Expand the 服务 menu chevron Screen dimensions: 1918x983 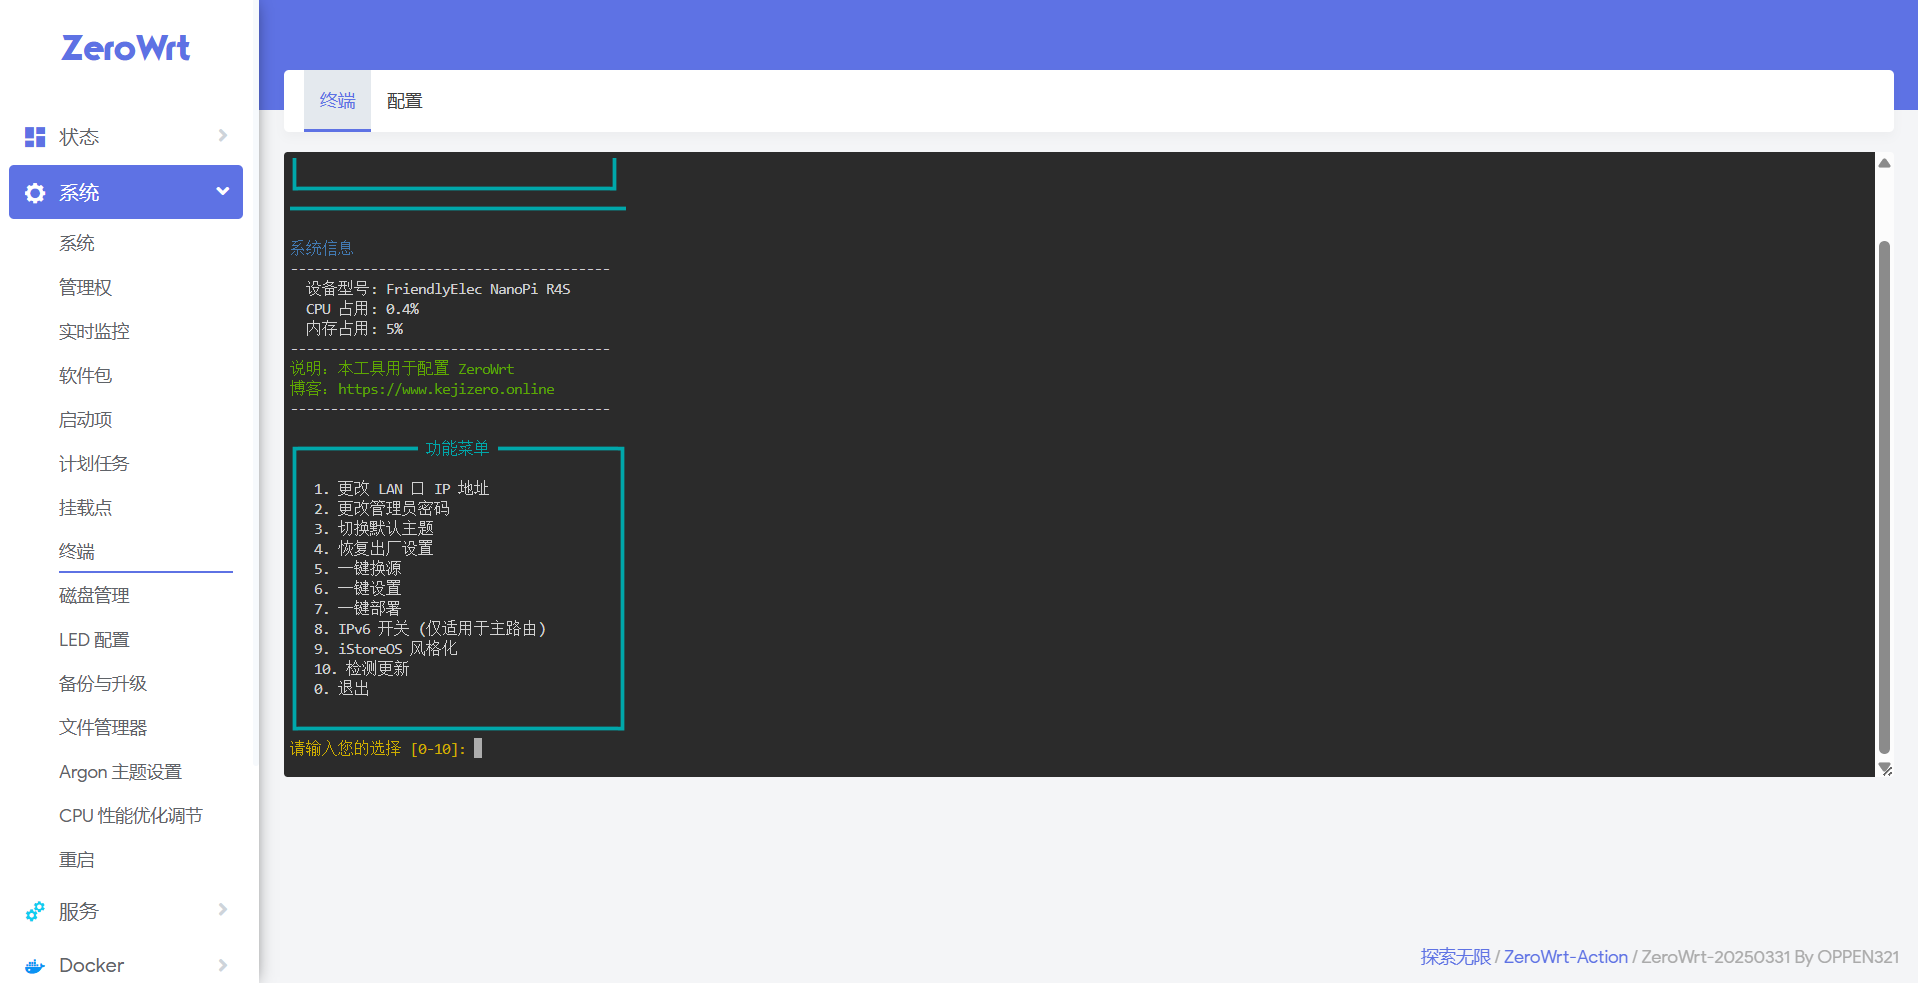click(223, 909)
